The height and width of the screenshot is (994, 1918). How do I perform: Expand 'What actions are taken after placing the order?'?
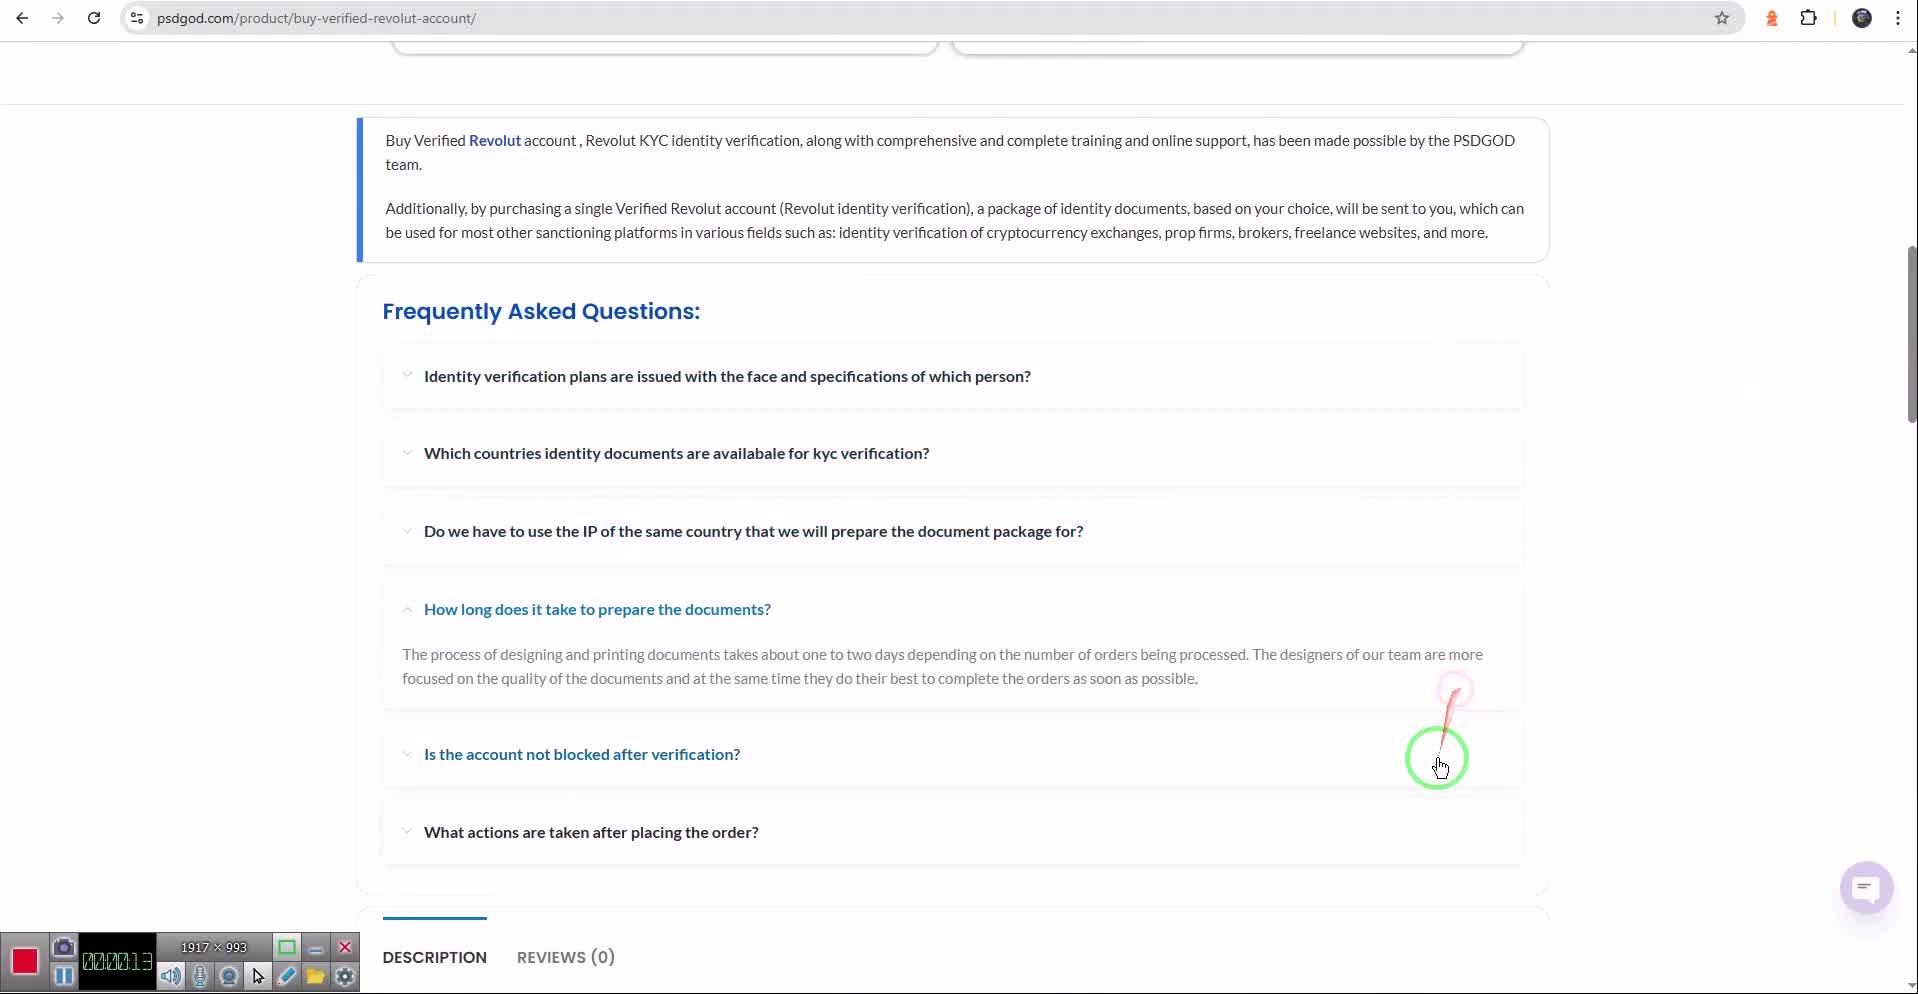tap(591, 833)
